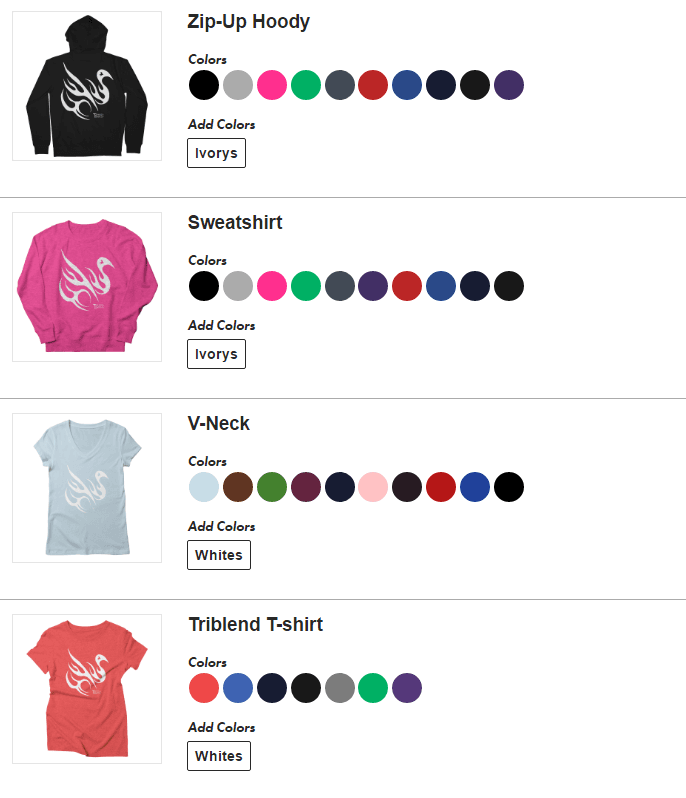Pick the light pink V-Neck color swatch
Screen dimensions: 686x798
pyautogui.click(x=373, y=487)
